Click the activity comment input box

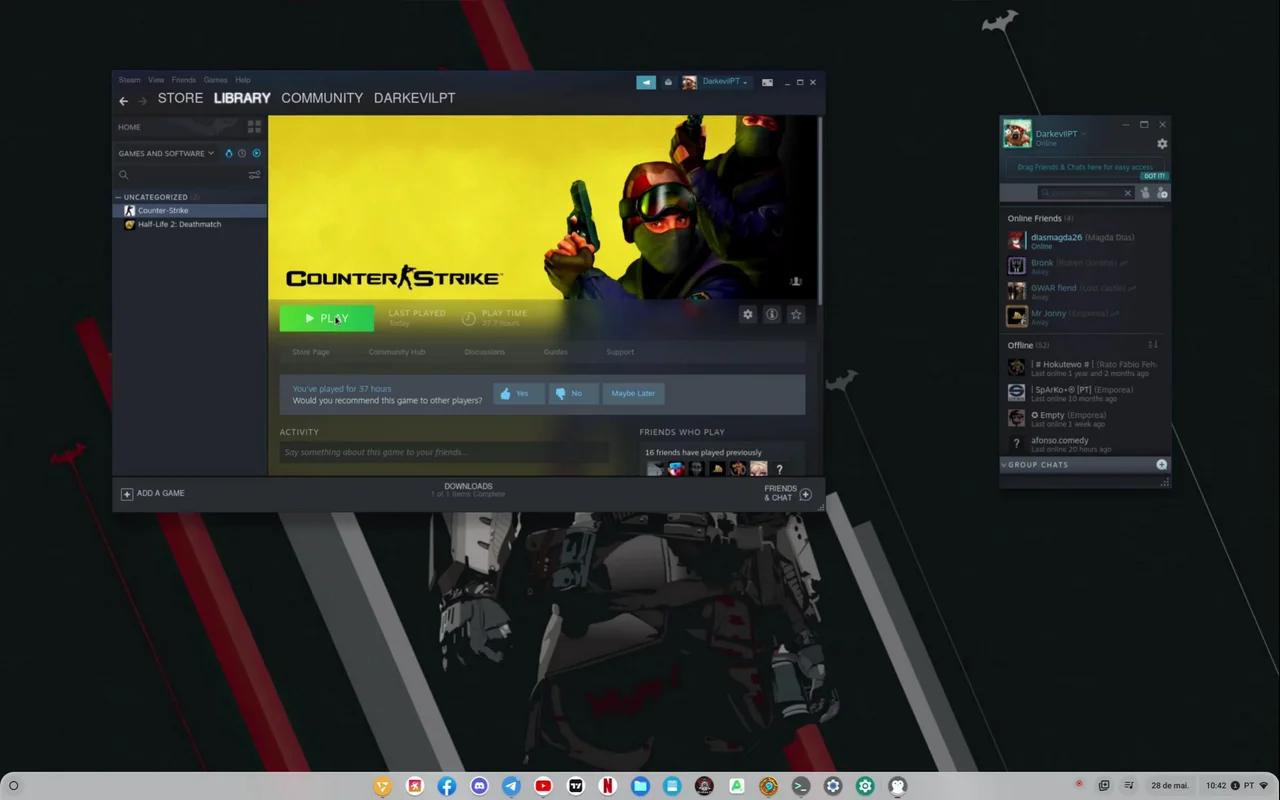tap(445, 452)
